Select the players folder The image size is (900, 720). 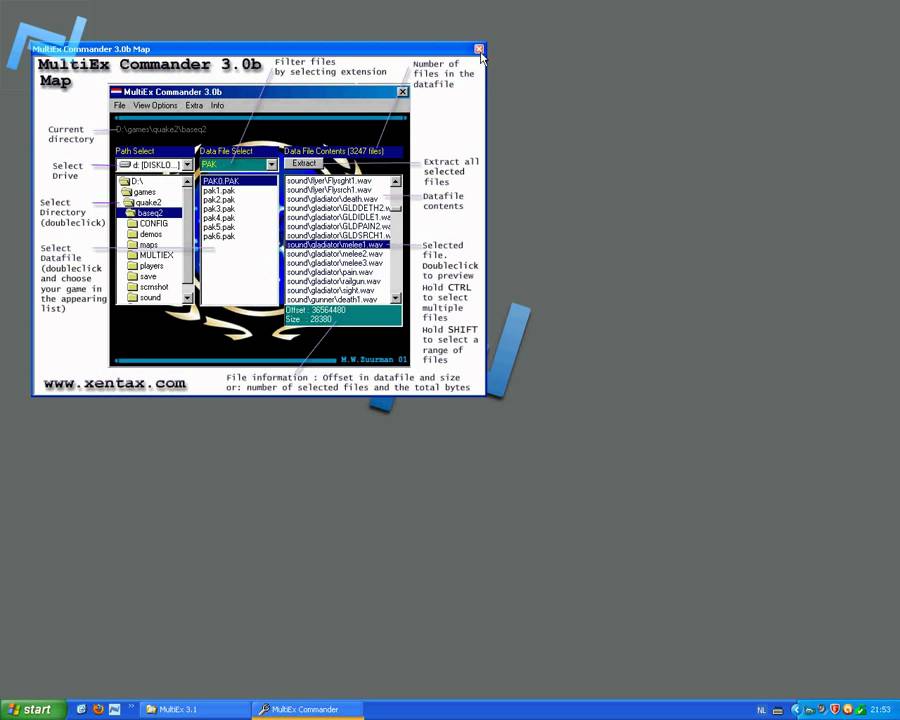[x=146, y=266]
